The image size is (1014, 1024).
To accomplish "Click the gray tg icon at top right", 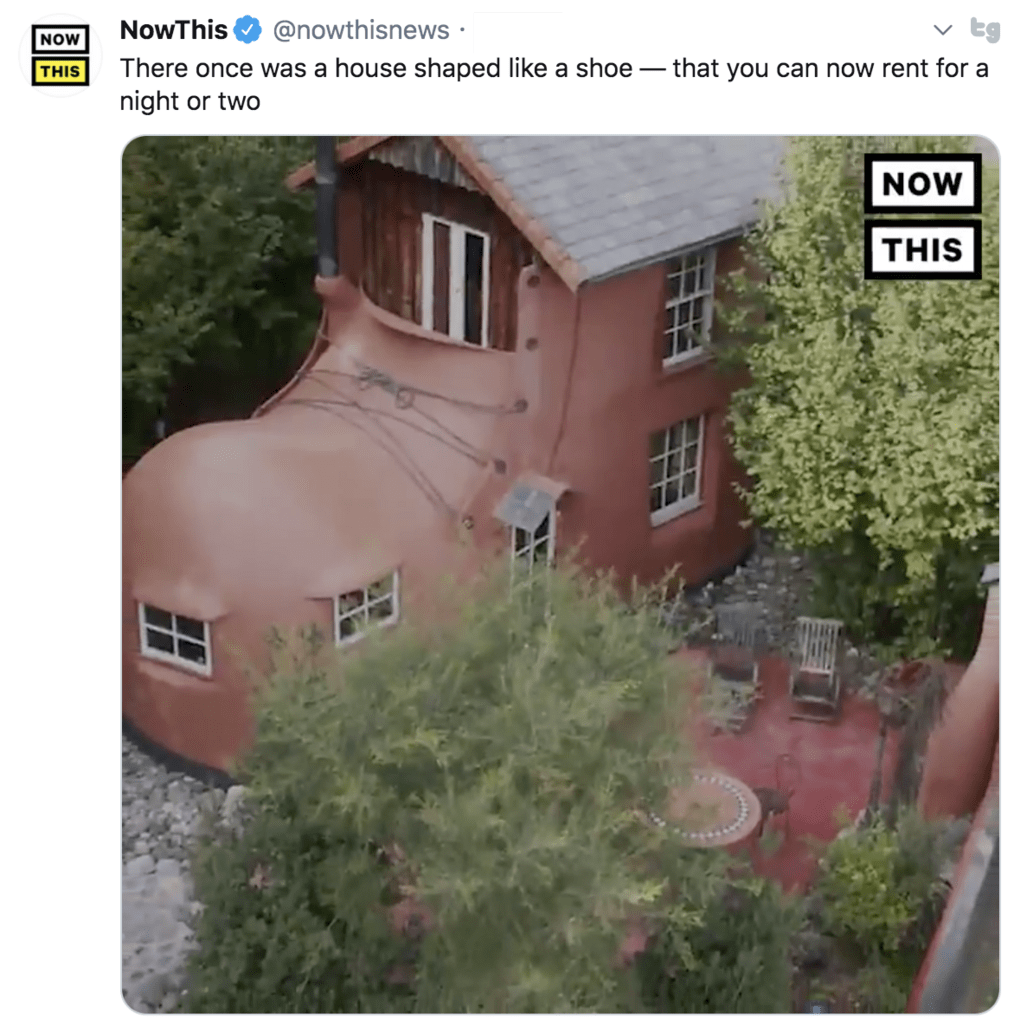I will coord(985,29).
